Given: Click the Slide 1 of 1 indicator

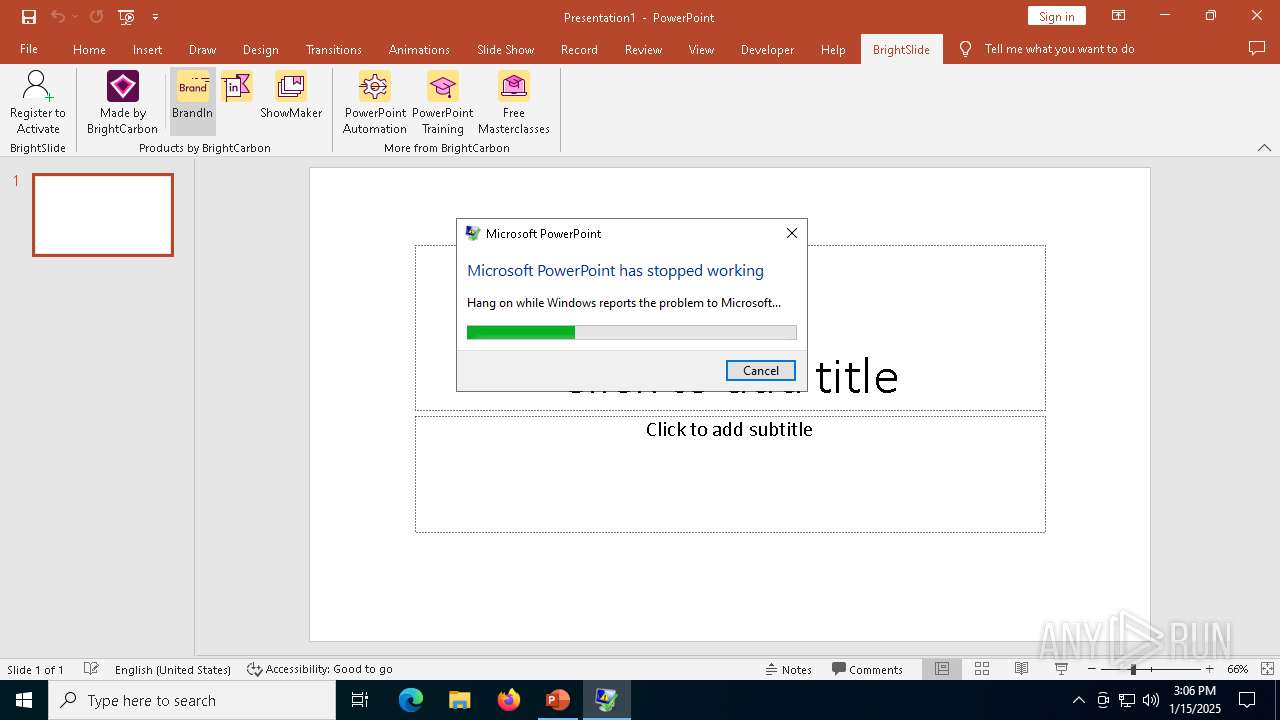Looking at the screenshot, I should tap(36, 669).
